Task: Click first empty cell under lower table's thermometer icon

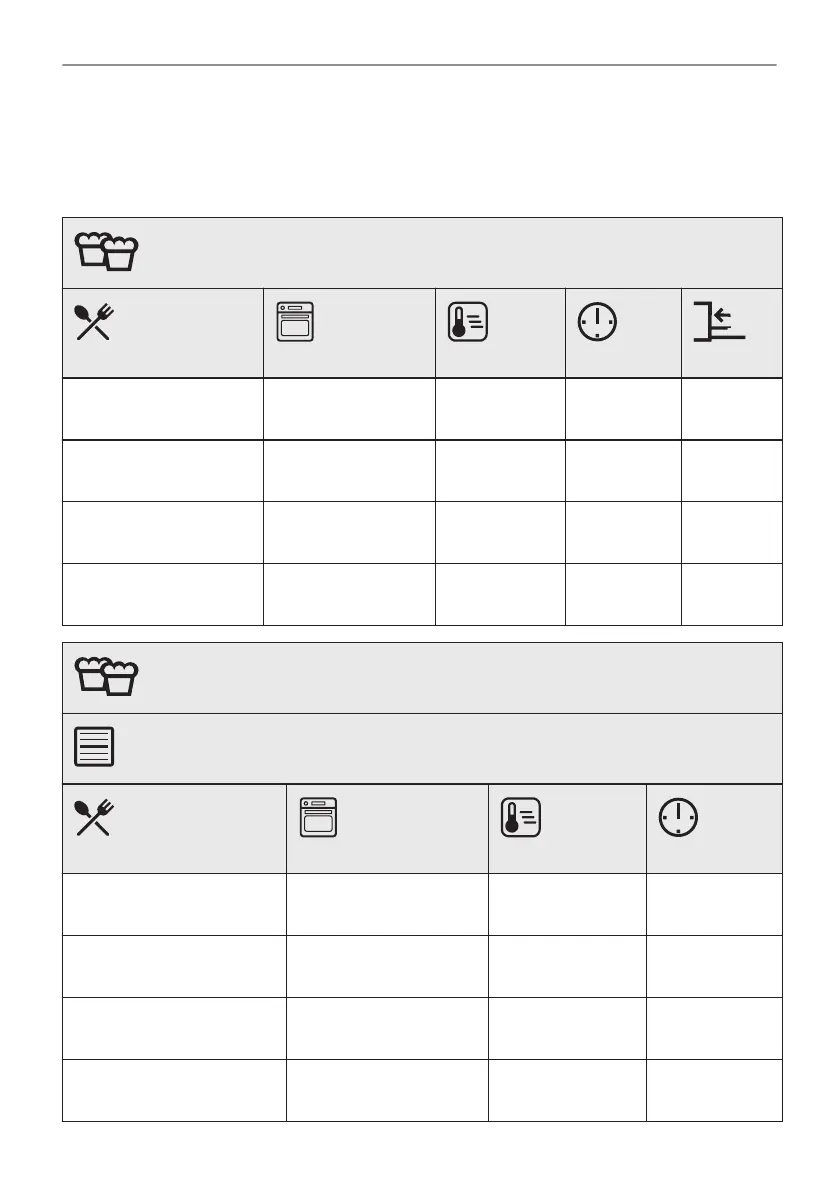Action: tap(566, 904)
